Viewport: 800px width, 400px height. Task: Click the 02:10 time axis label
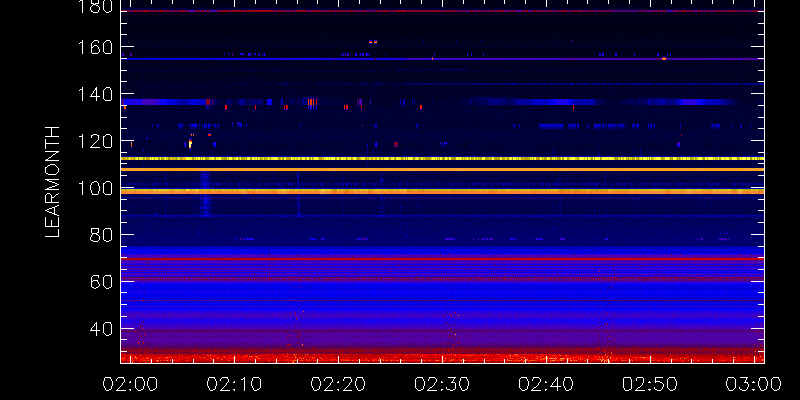234,384
